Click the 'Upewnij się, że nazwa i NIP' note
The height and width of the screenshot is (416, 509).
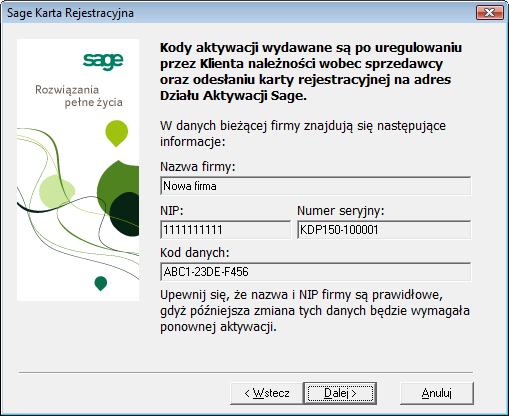(x=315, y=311)
